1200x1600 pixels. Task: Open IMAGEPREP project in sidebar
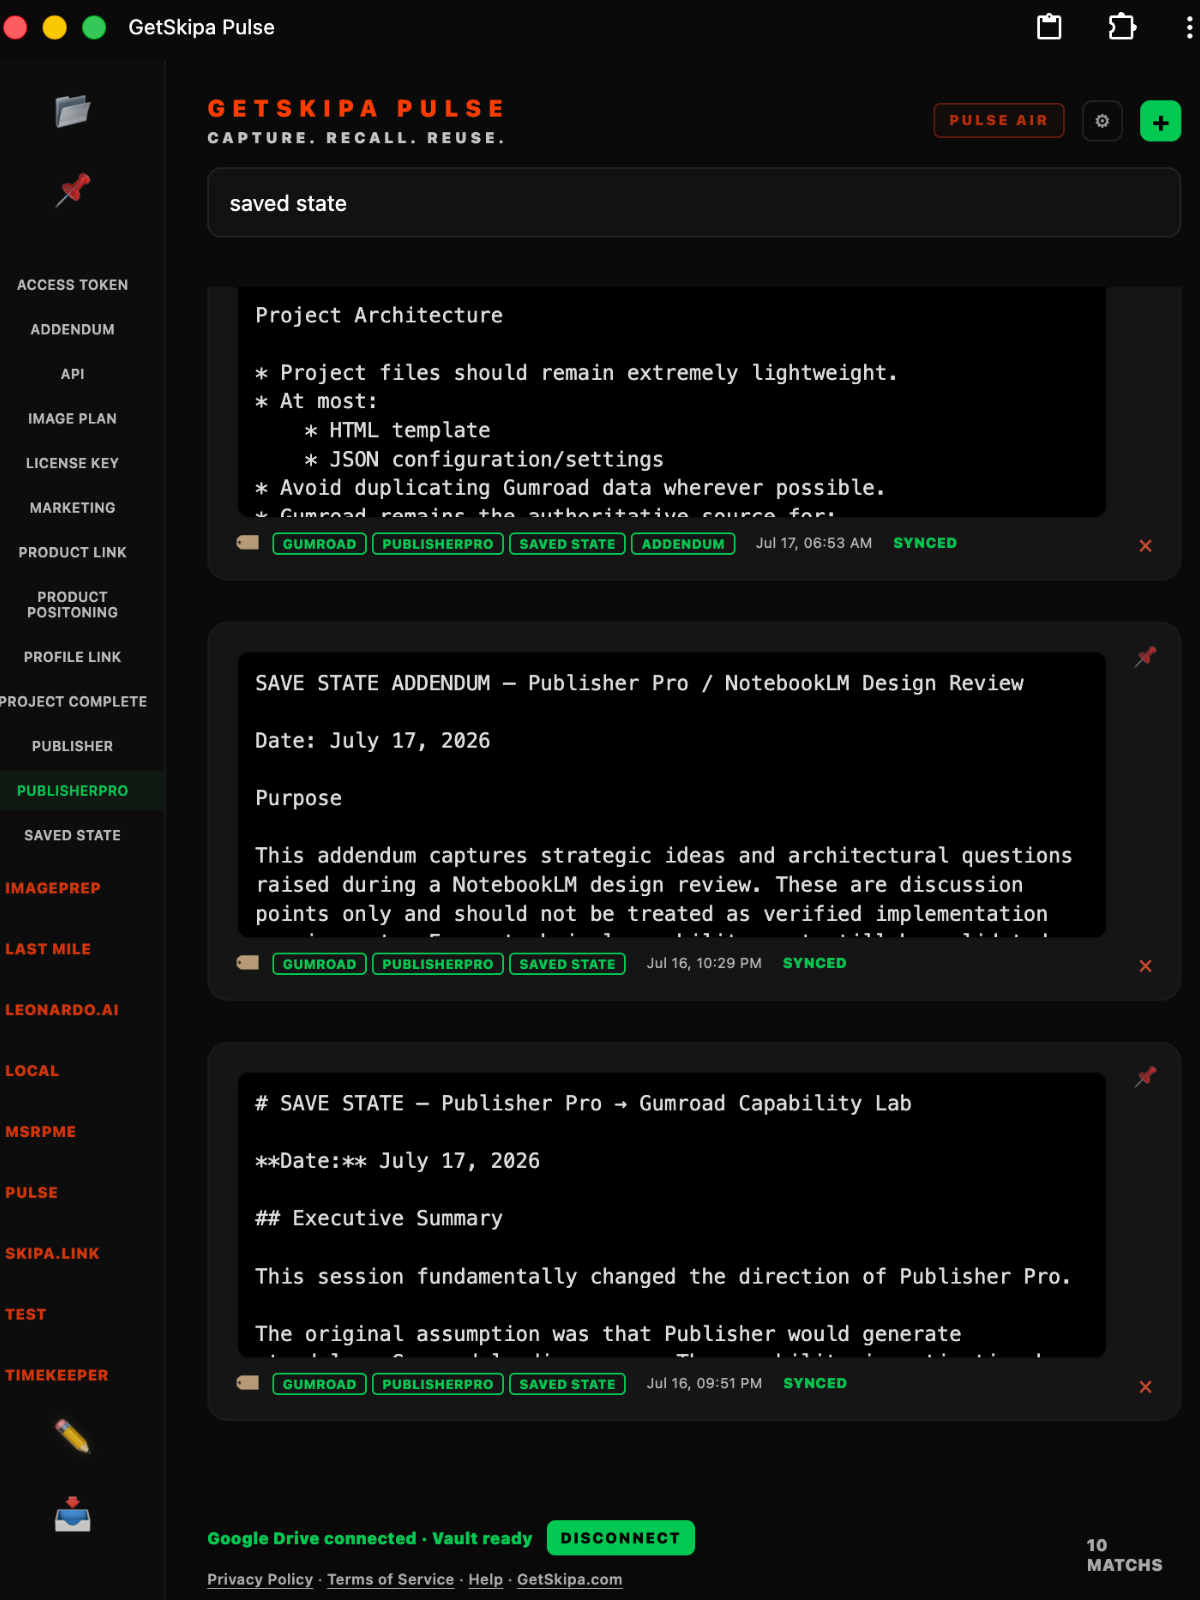(x=53, y=888)
